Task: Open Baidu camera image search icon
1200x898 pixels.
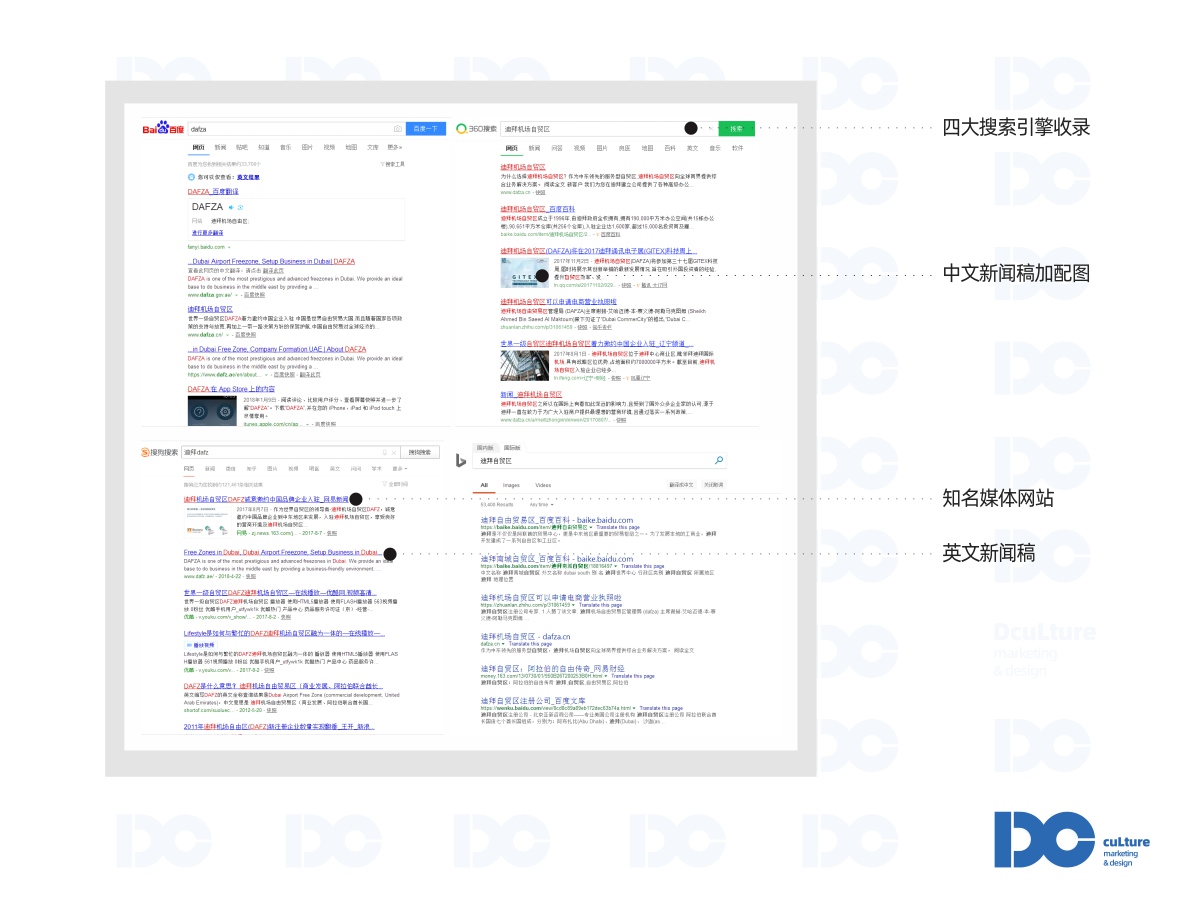Action: pos(398,129)
